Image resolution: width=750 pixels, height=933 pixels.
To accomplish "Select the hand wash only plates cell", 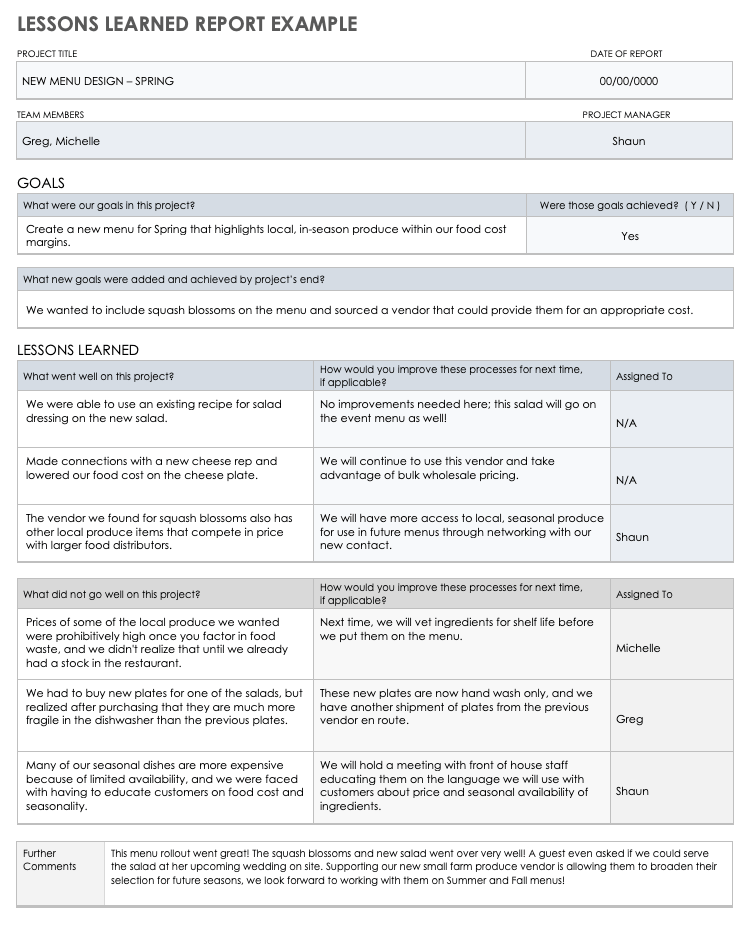I will tap(460, 714).
